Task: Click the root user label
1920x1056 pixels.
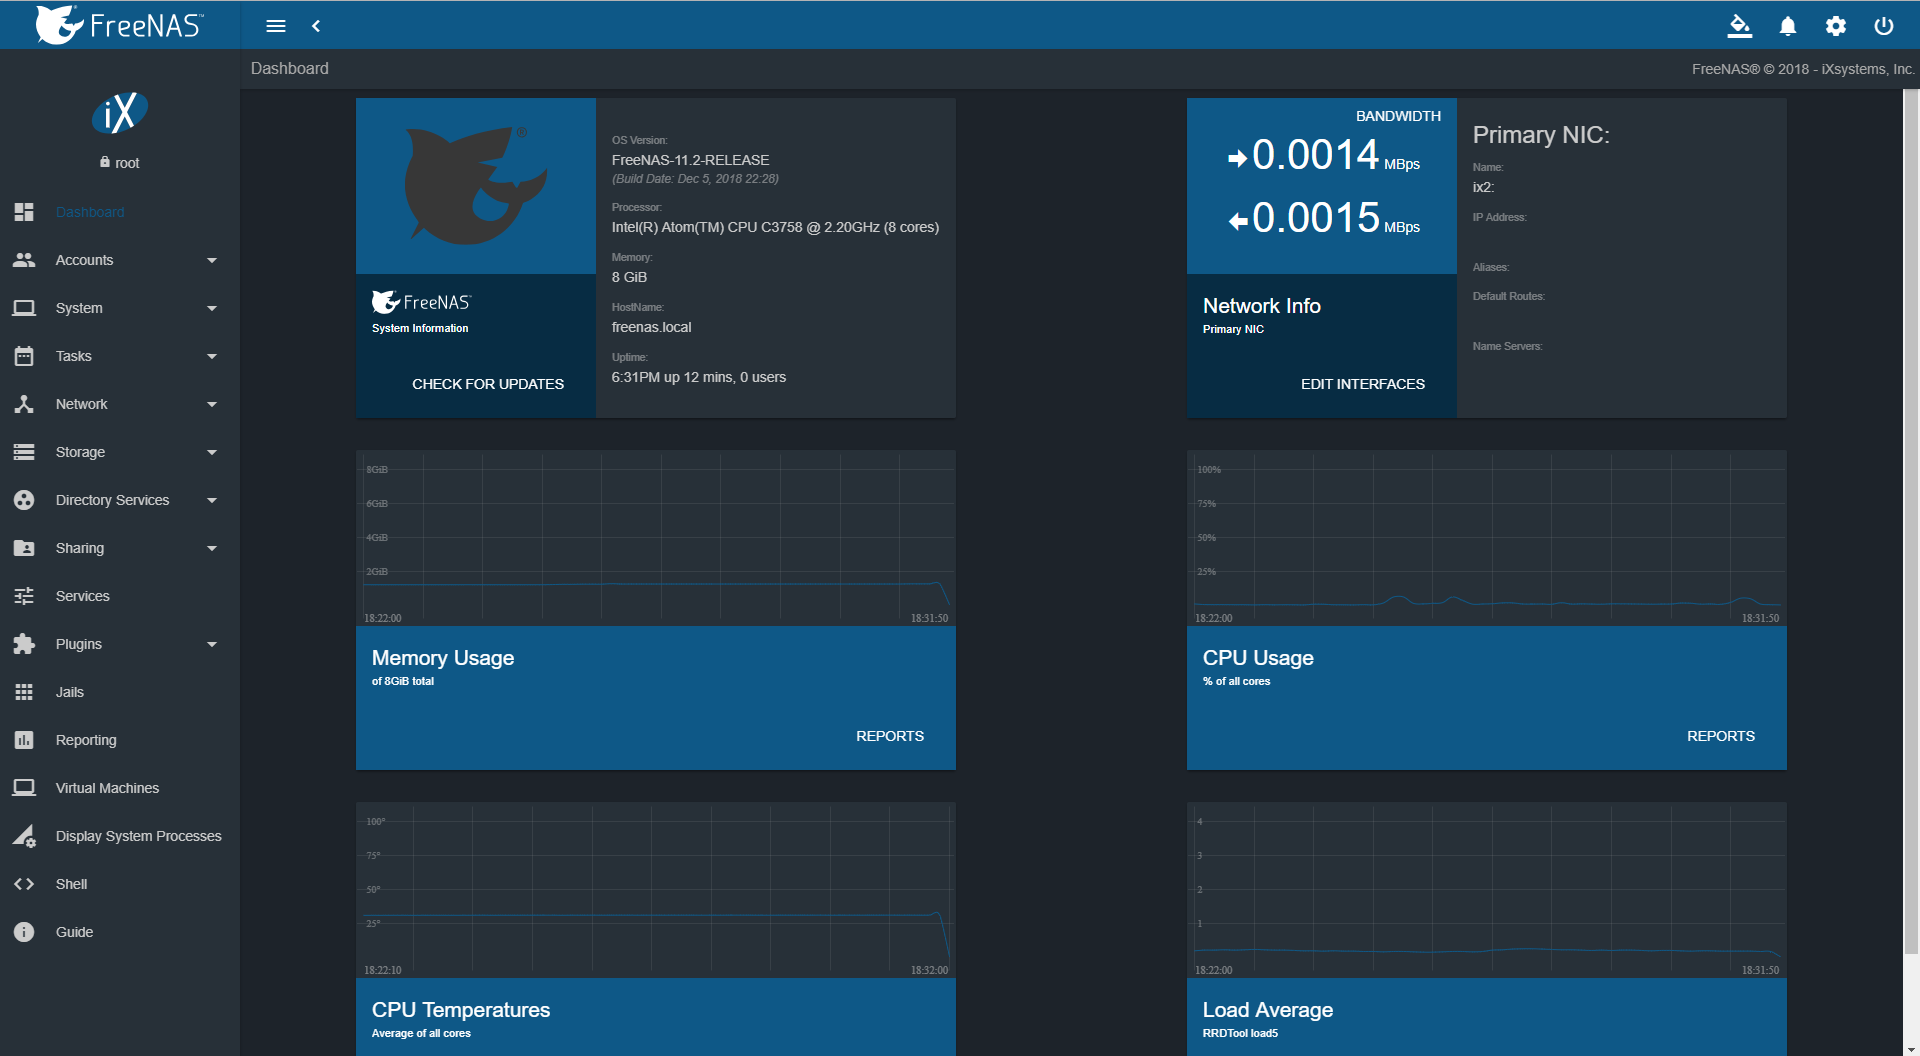Action: point(127,163)
